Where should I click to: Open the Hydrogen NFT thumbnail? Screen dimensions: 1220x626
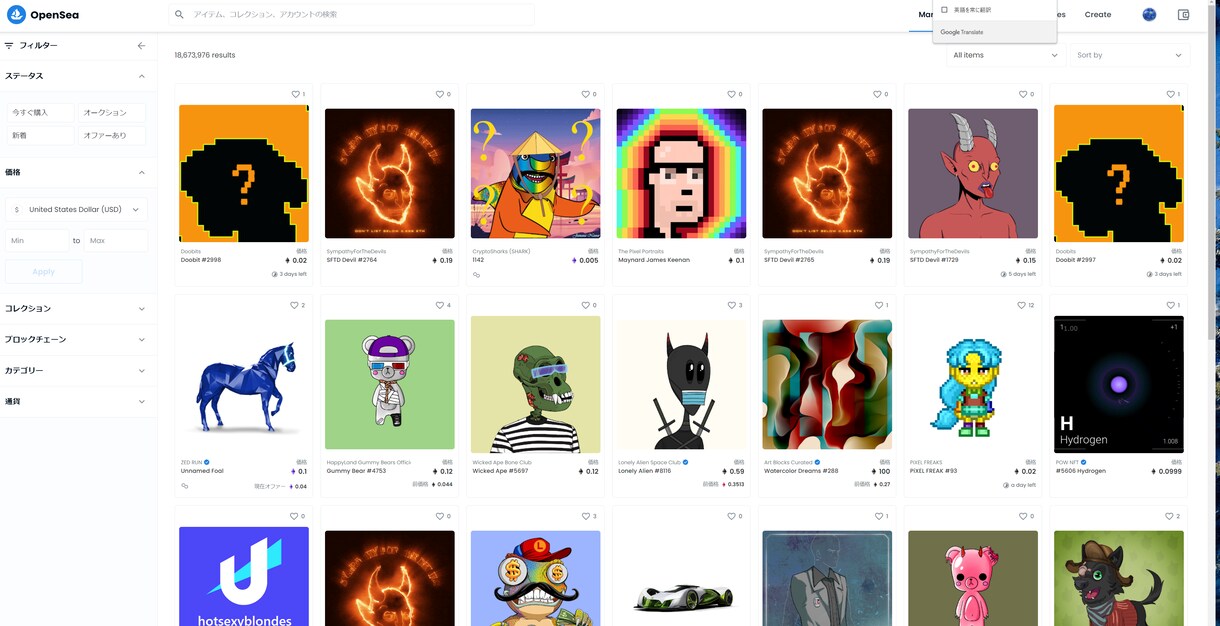pos(1119,384)
